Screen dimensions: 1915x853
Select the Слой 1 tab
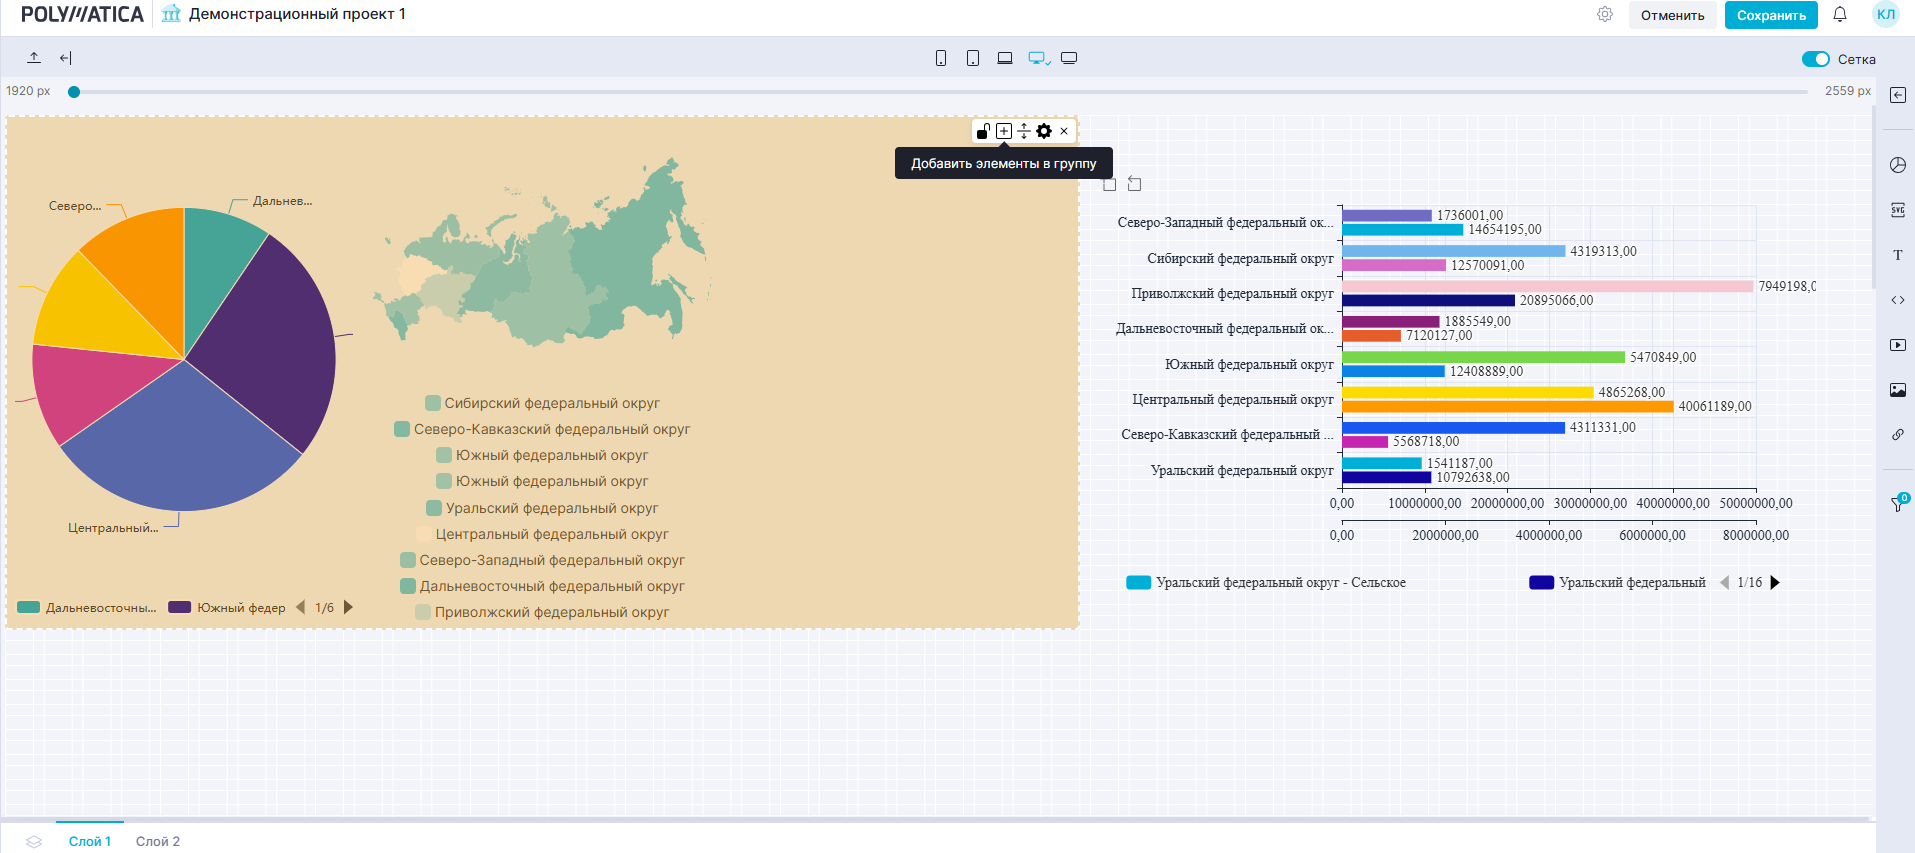(x=90, y=841)
